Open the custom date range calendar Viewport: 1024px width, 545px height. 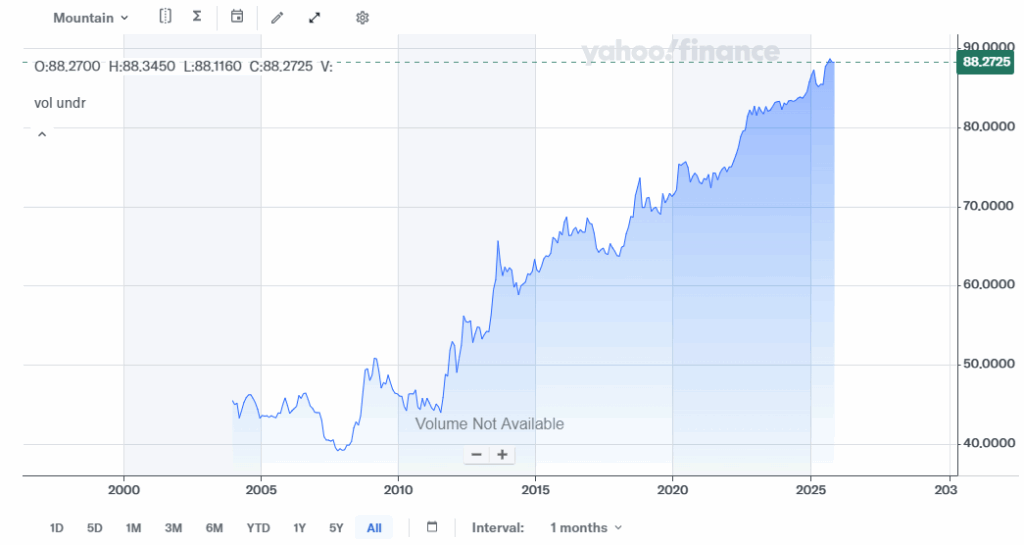coord(432,527)
